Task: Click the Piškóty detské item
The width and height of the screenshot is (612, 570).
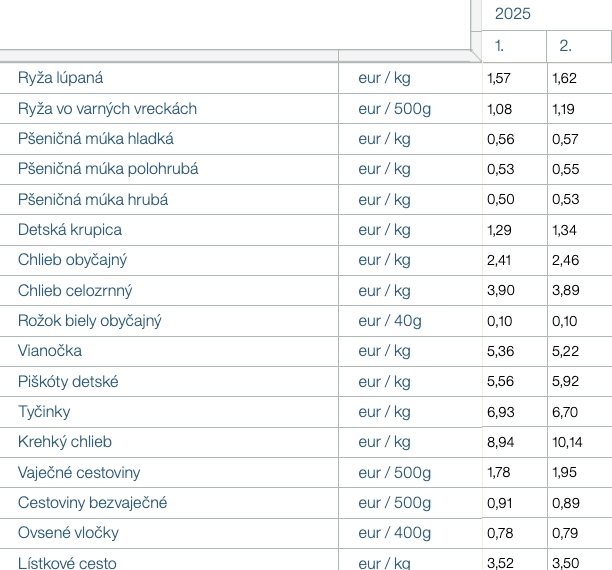Action: tap(69, 382)
